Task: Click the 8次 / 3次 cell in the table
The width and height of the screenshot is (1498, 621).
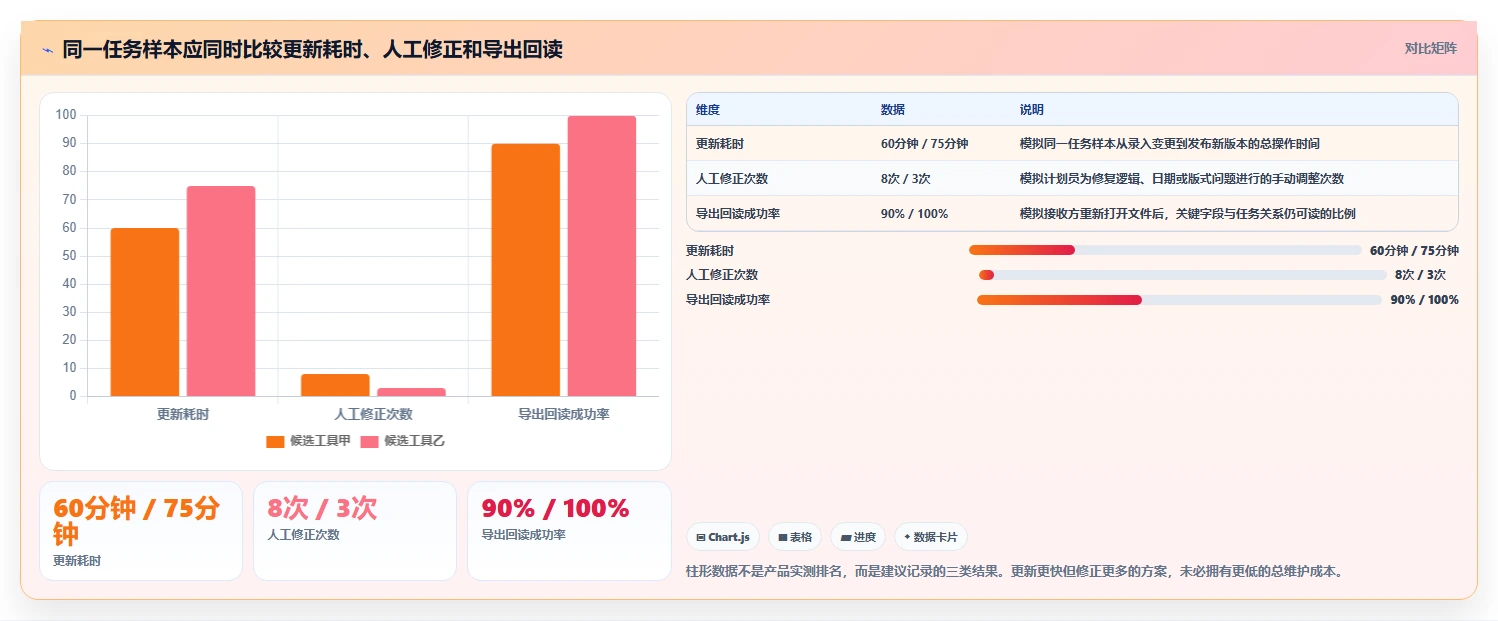Action: 906,179
